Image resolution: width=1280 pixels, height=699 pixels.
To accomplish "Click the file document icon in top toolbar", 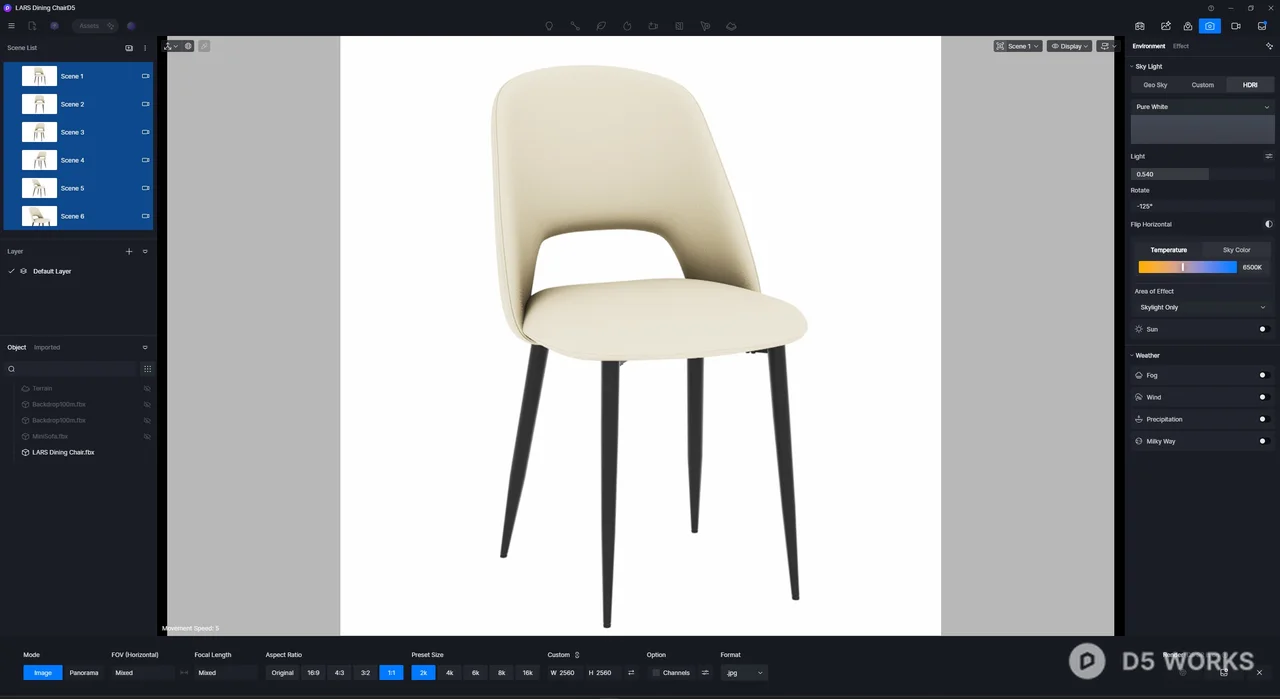I will 32,26.
